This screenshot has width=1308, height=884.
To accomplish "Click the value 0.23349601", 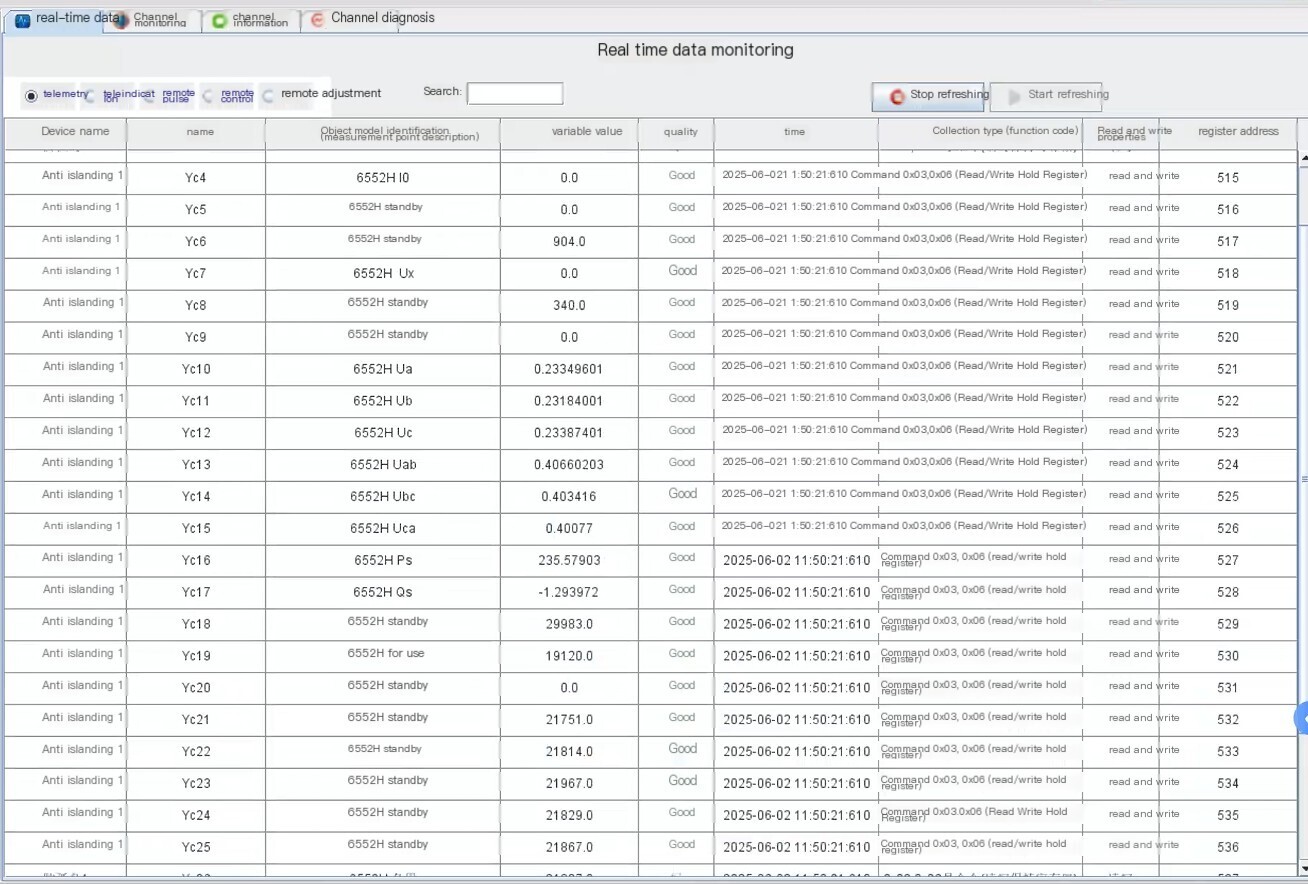I will (x=569, y=370).
